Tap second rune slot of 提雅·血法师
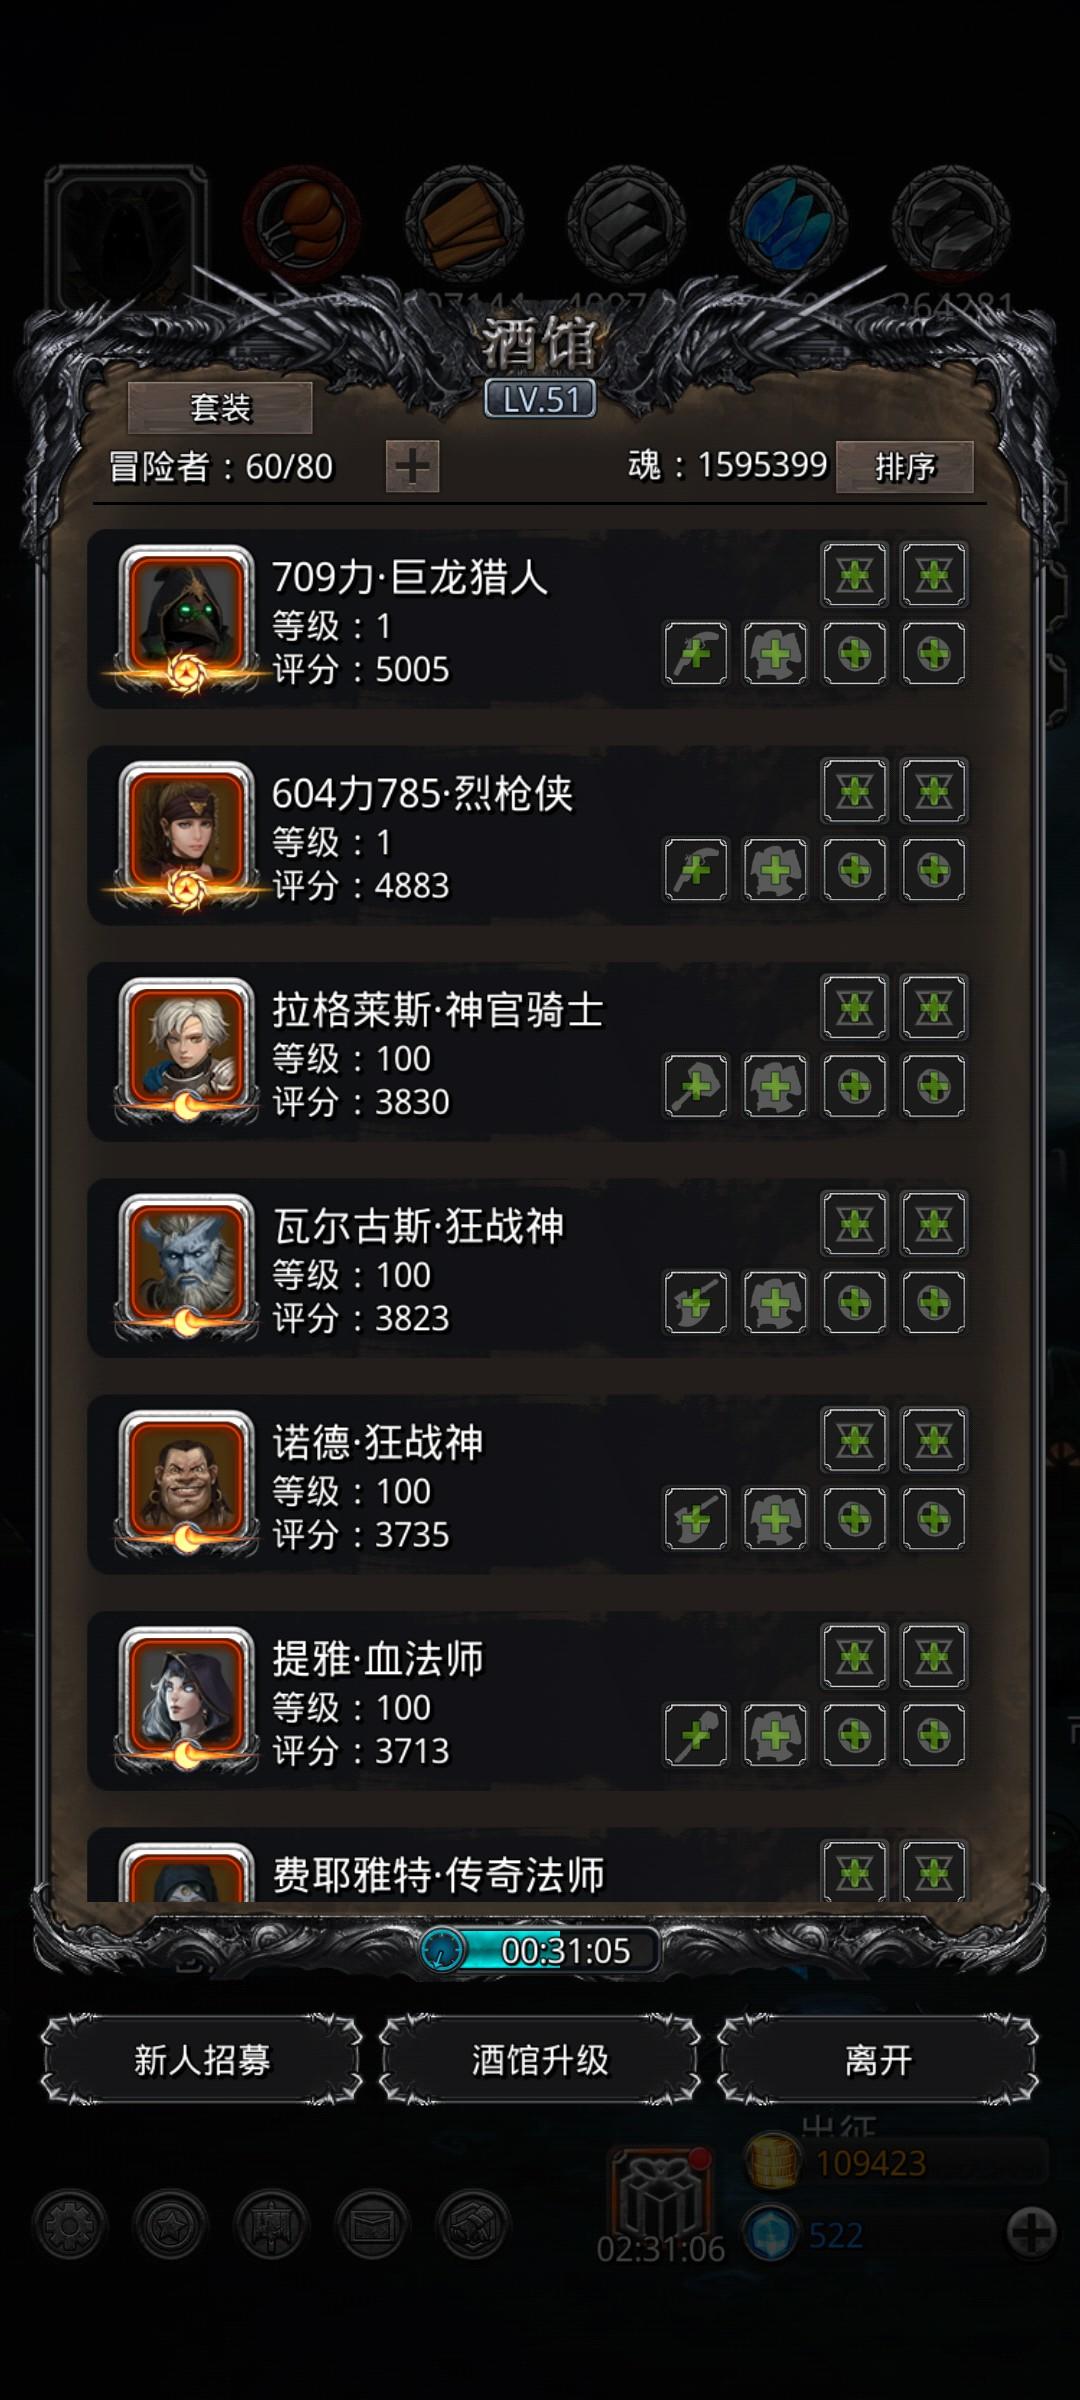Viewport: 1080px width, 2400px height. [934, 1657]
